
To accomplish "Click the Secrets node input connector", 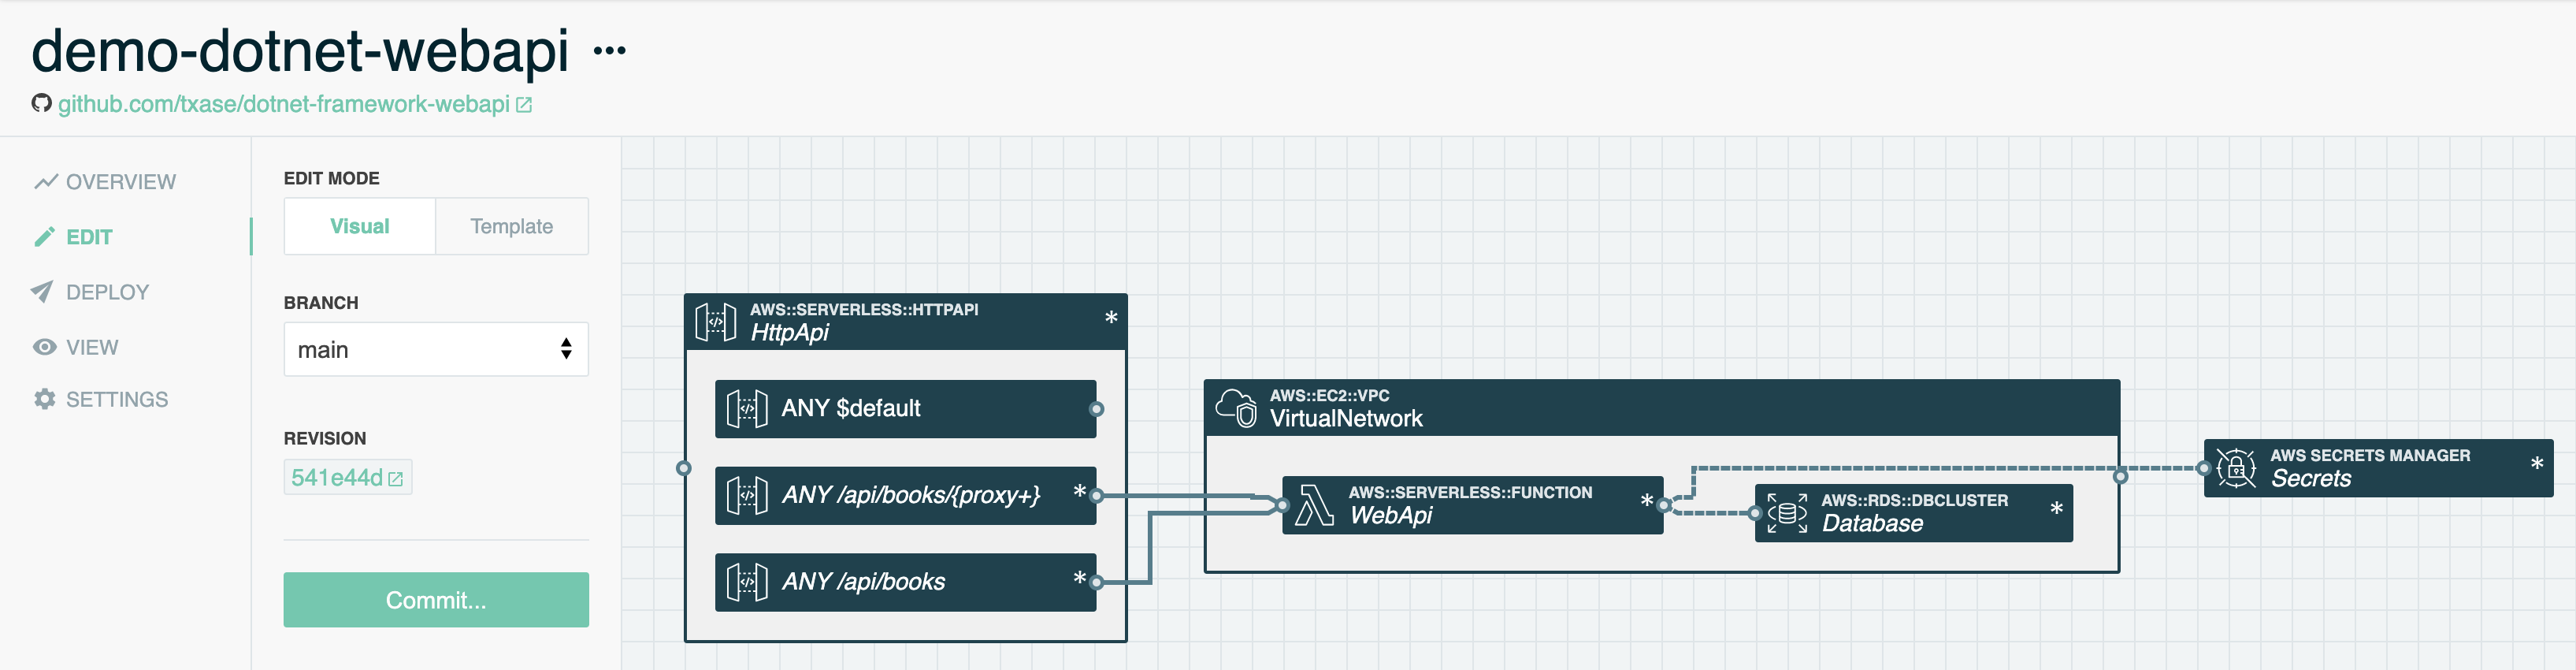I will pos(2204,468).
